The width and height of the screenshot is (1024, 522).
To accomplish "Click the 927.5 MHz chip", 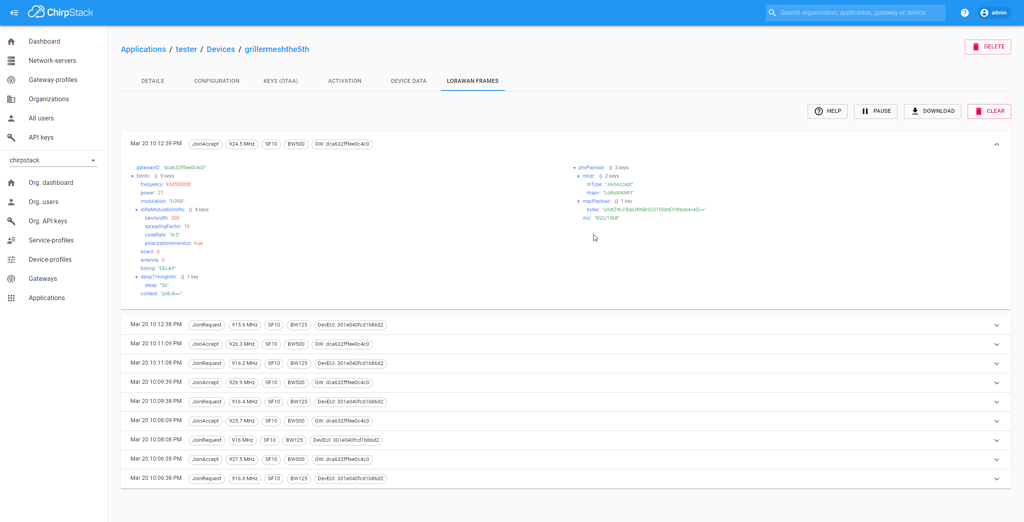I will pos(242,459).
